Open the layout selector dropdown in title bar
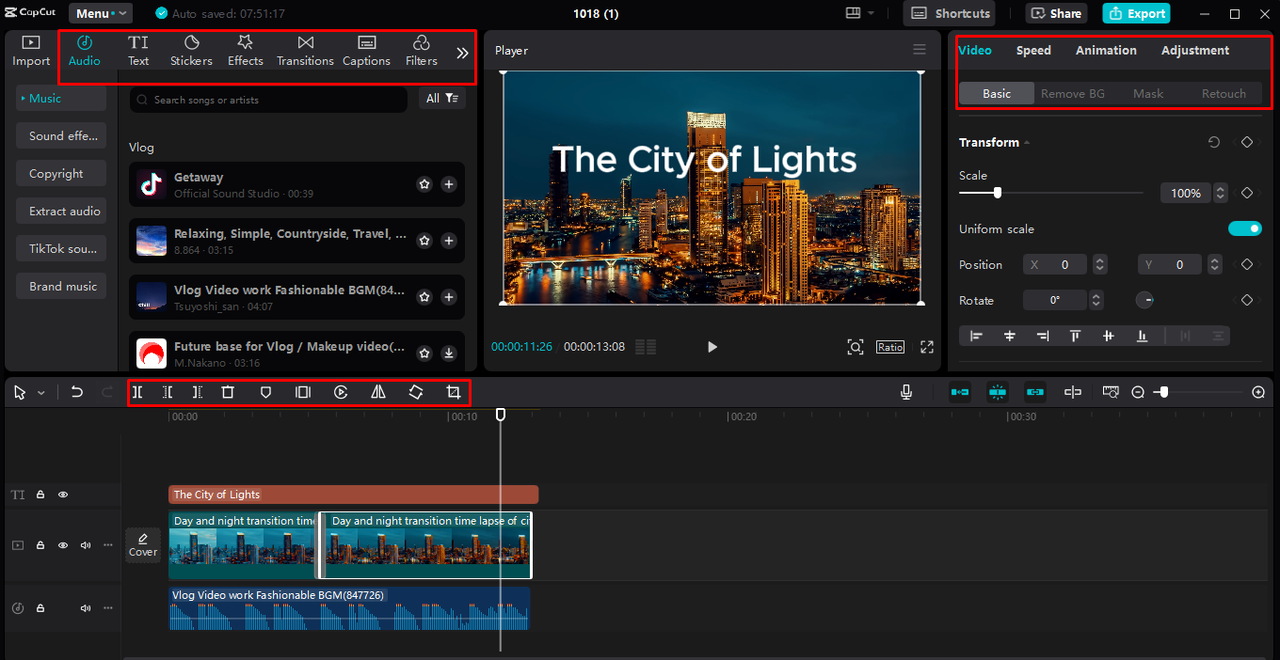The width and height of the screenshot is (1280, 660). click(x=859, y=14)
